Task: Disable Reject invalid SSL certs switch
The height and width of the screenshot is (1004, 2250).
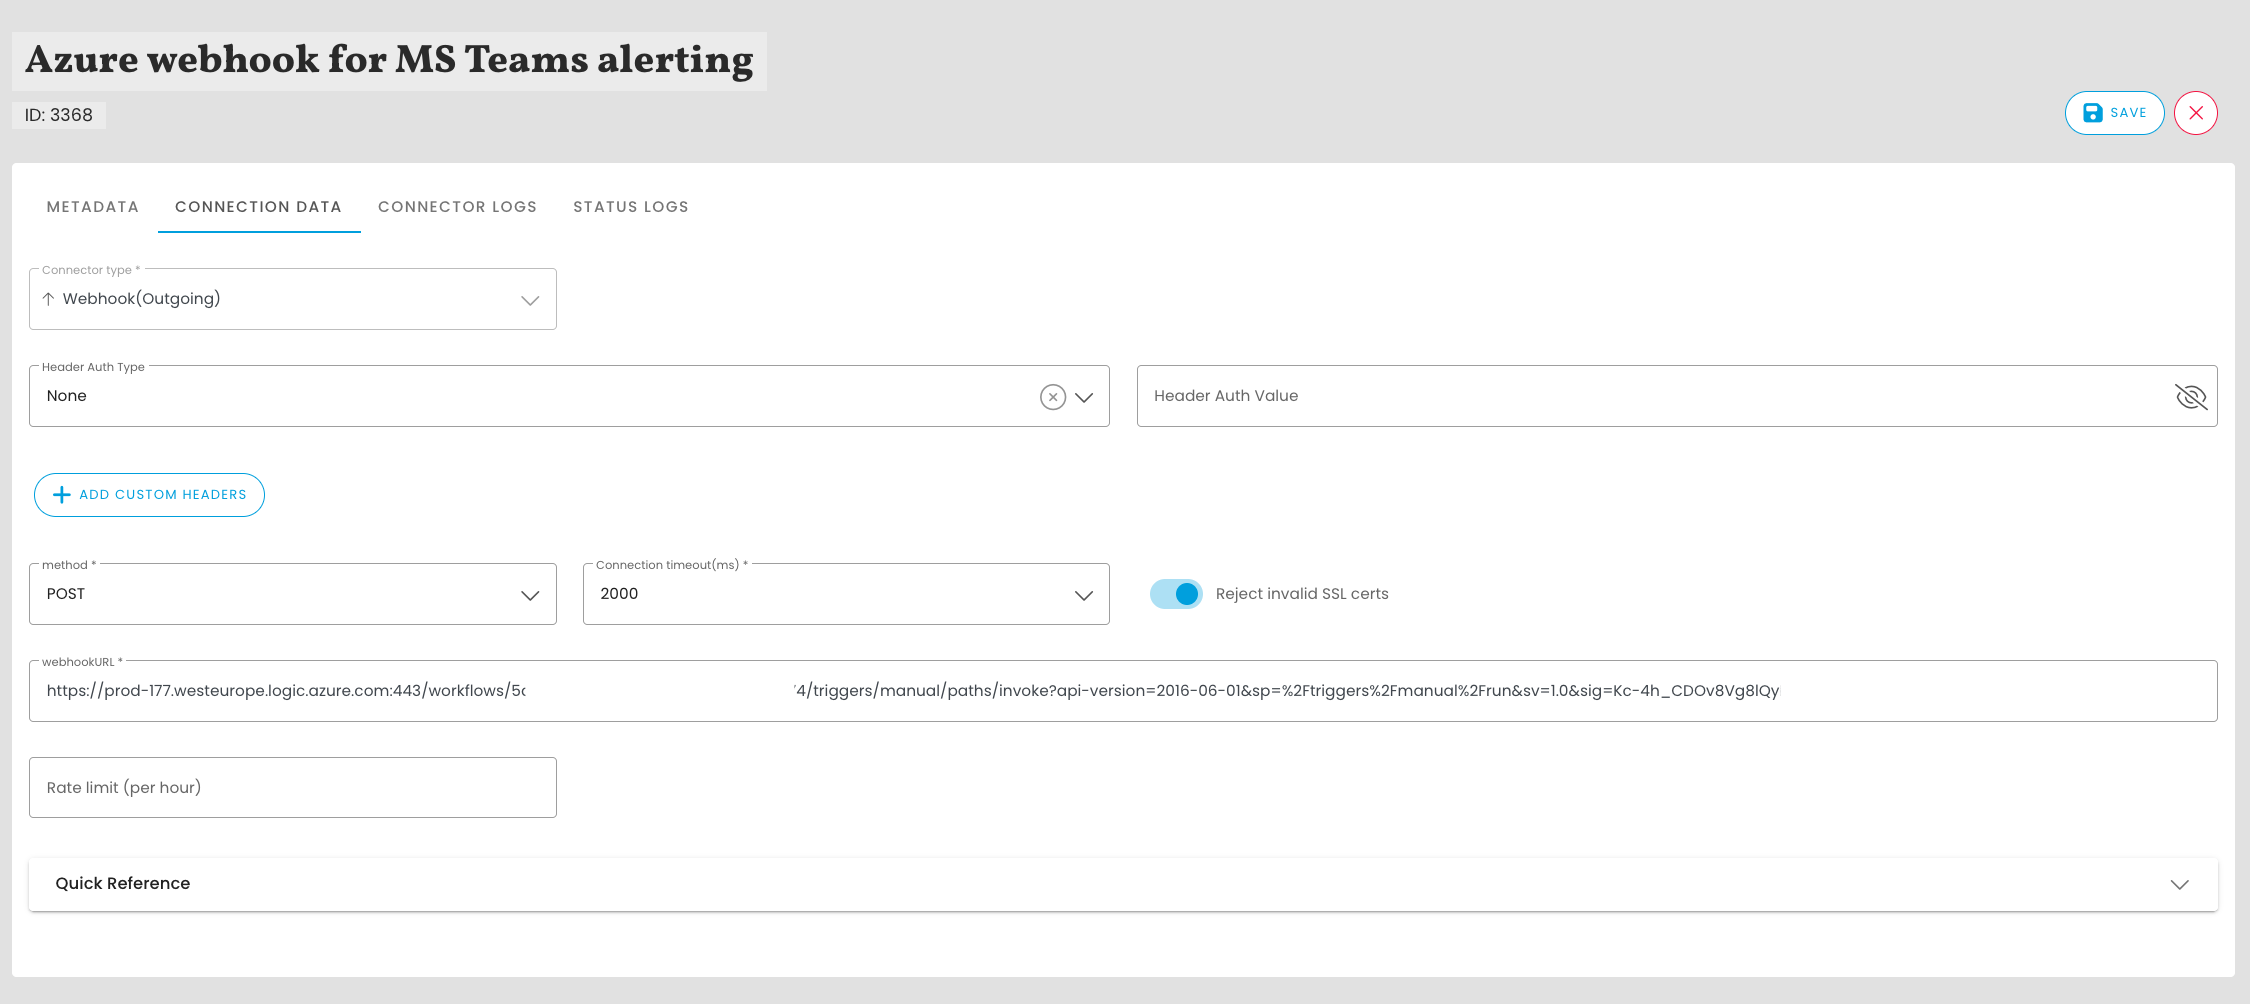Action: [1176, 594]
